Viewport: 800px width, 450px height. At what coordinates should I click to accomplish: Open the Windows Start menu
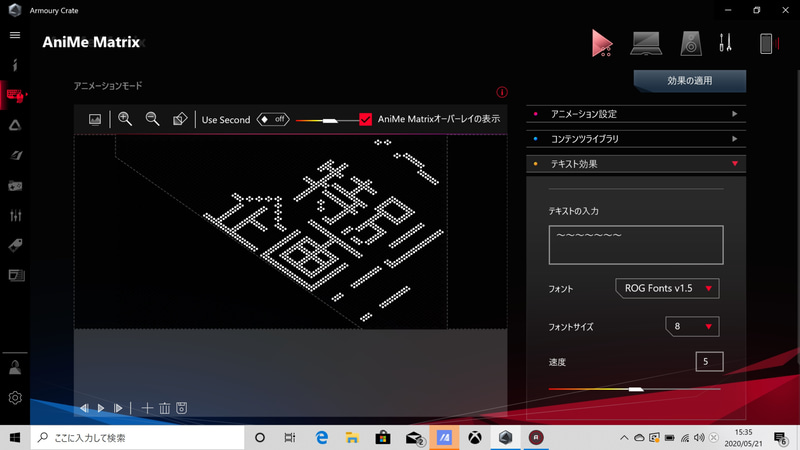coord(15,438)
